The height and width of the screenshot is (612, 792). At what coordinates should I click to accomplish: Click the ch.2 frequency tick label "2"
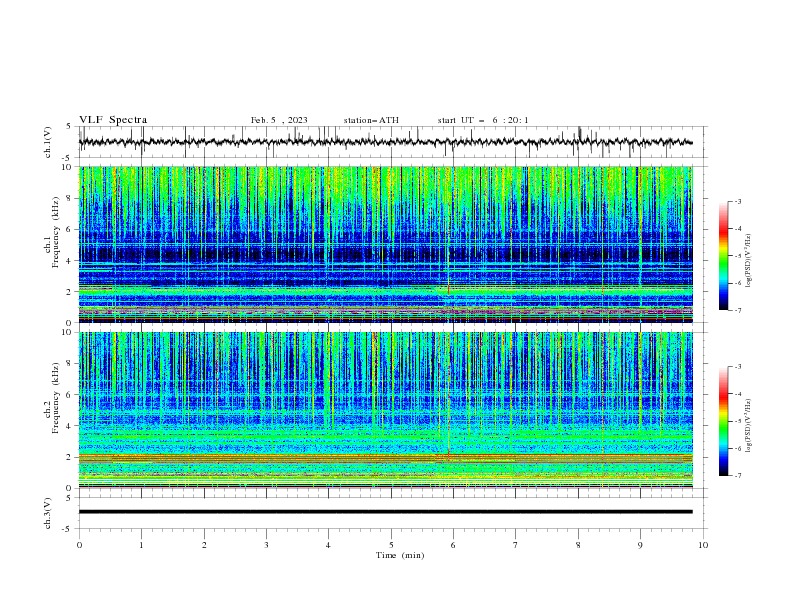(69, 457)
